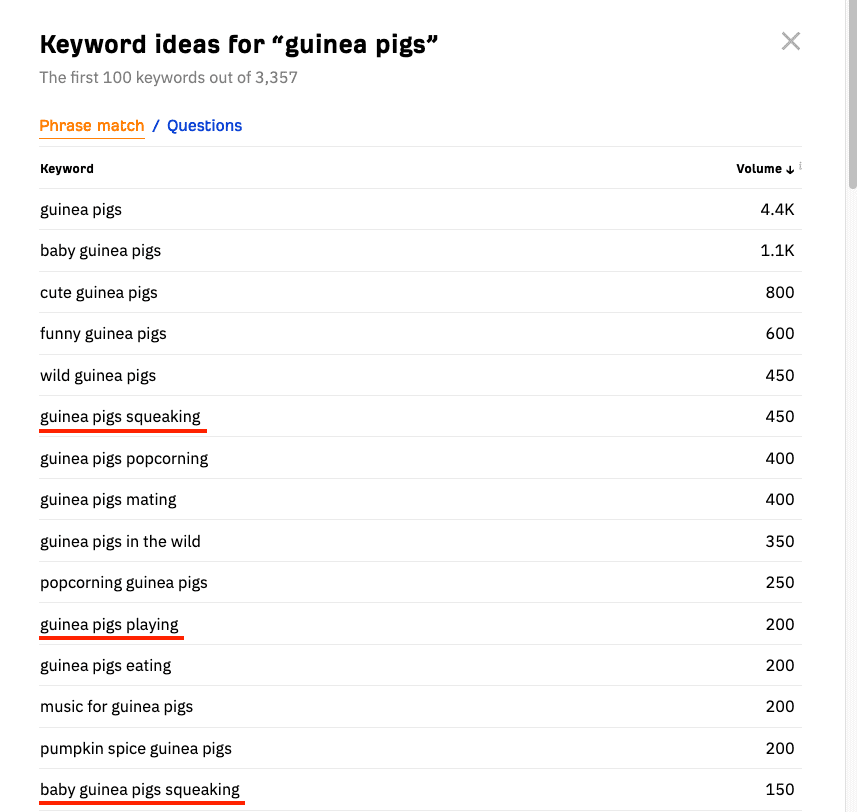Open the Volume column info icon
The width and height of the screenshot is (857, 812).
click(800, 165)
